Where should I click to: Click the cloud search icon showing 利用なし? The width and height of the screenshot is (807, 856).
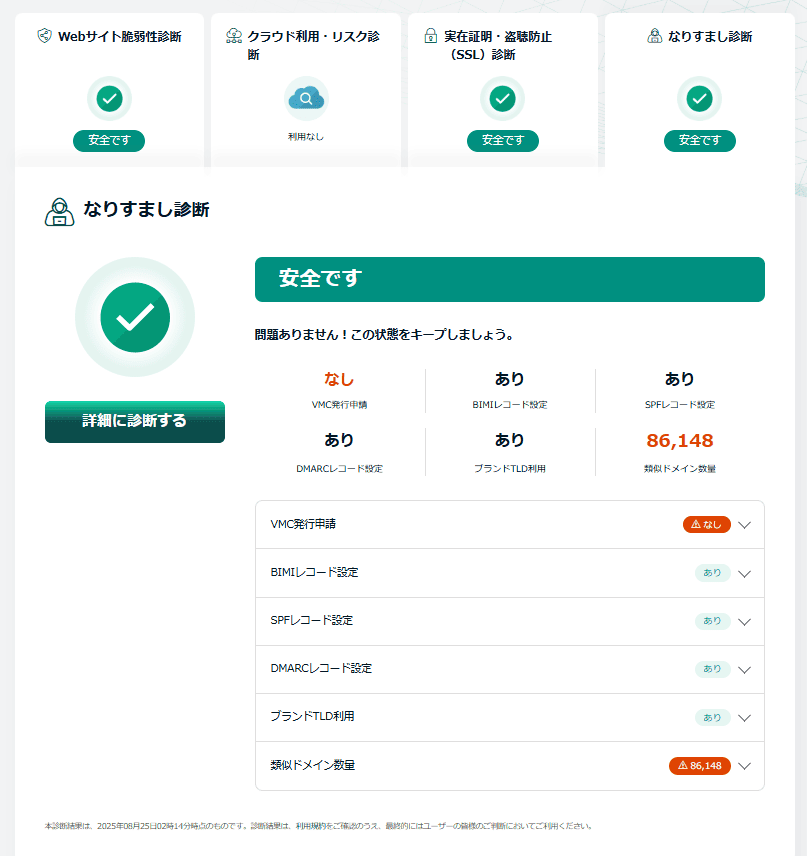pos(306,98)
